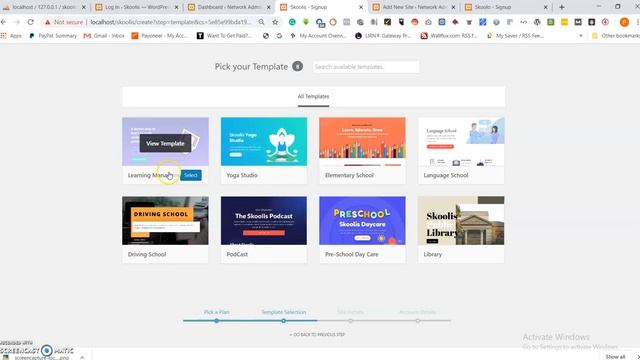Viewport: 640px width, 360px height.
Task: Click the Not secure warning indicator
Action: coord(64,22)
